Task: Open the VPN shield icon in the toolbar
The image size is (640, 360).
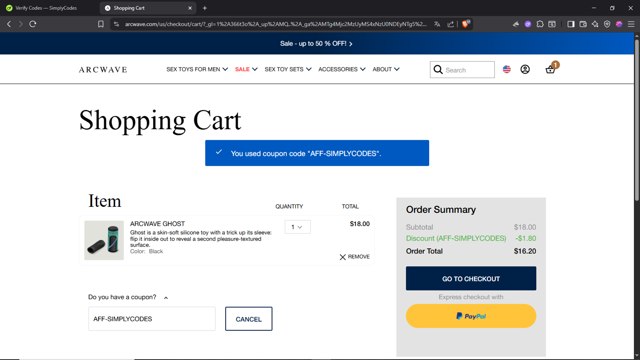Action: pos(607,24)
